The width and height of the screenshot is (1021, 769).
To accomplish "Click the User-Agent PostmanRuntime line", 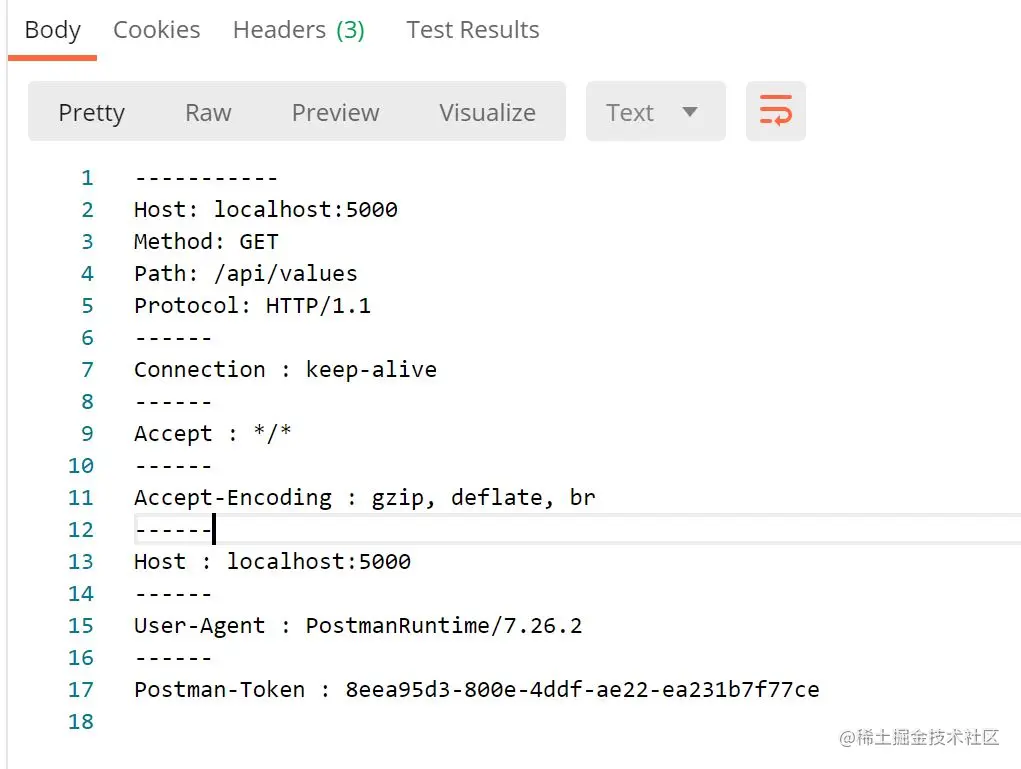I will click(x=358, y=626).
